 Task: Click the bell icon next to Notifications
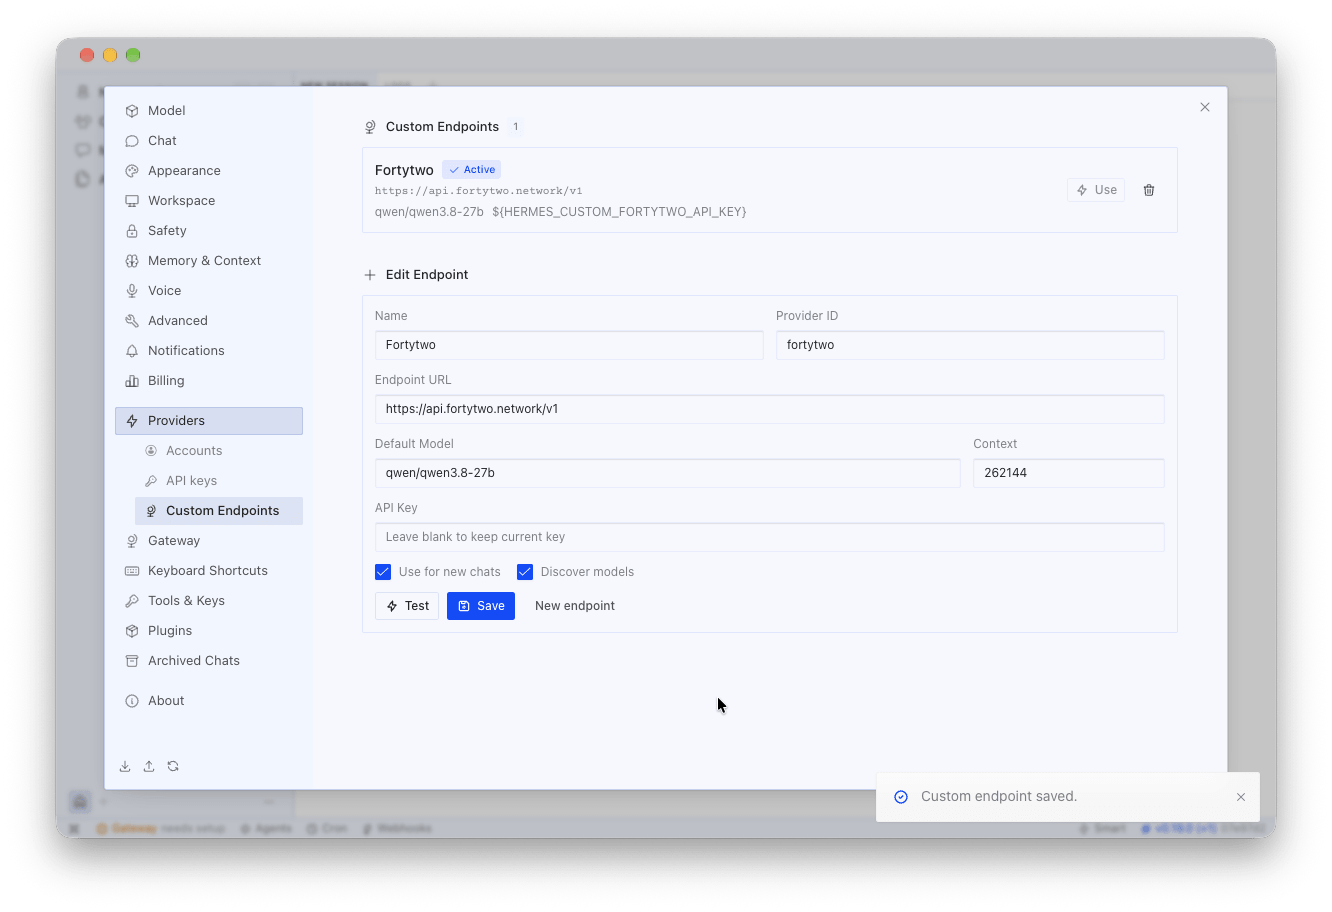click(x=132, y=351)
